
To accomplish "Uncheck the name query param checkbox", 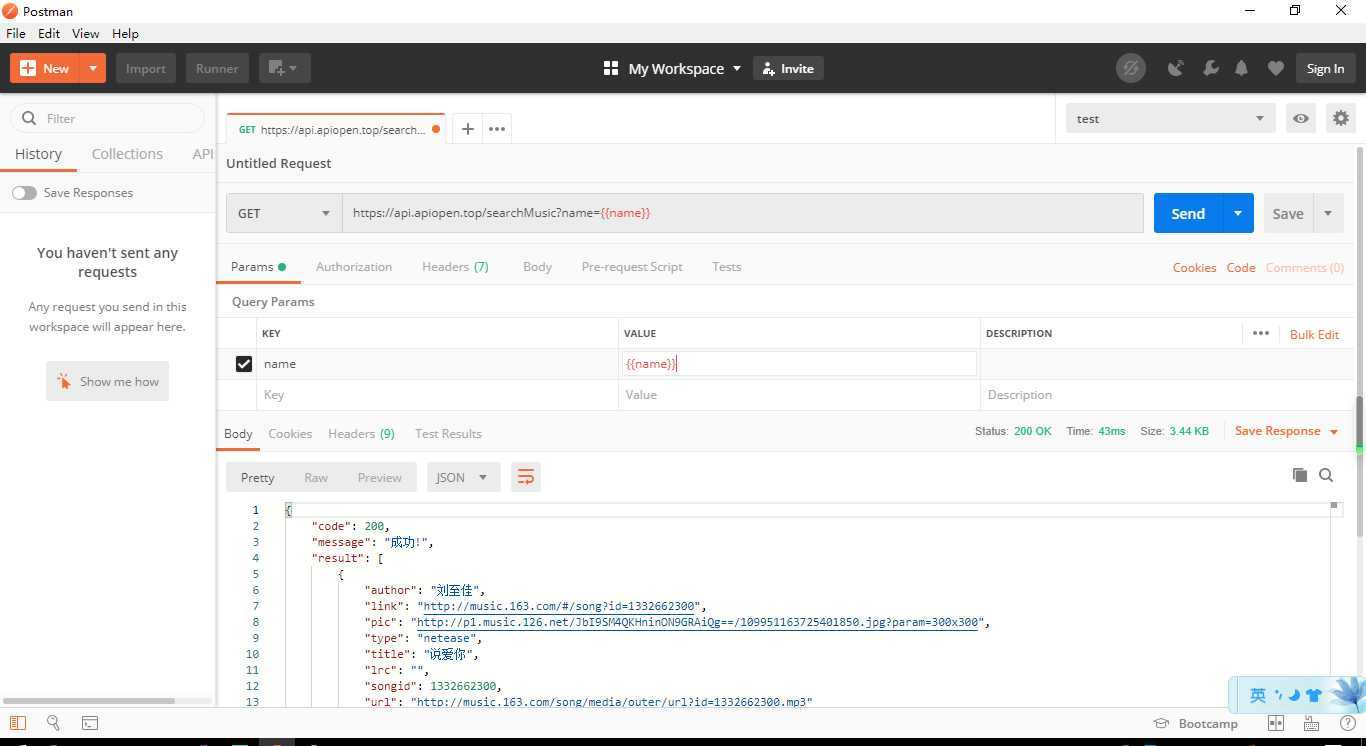I will point(243,364).
